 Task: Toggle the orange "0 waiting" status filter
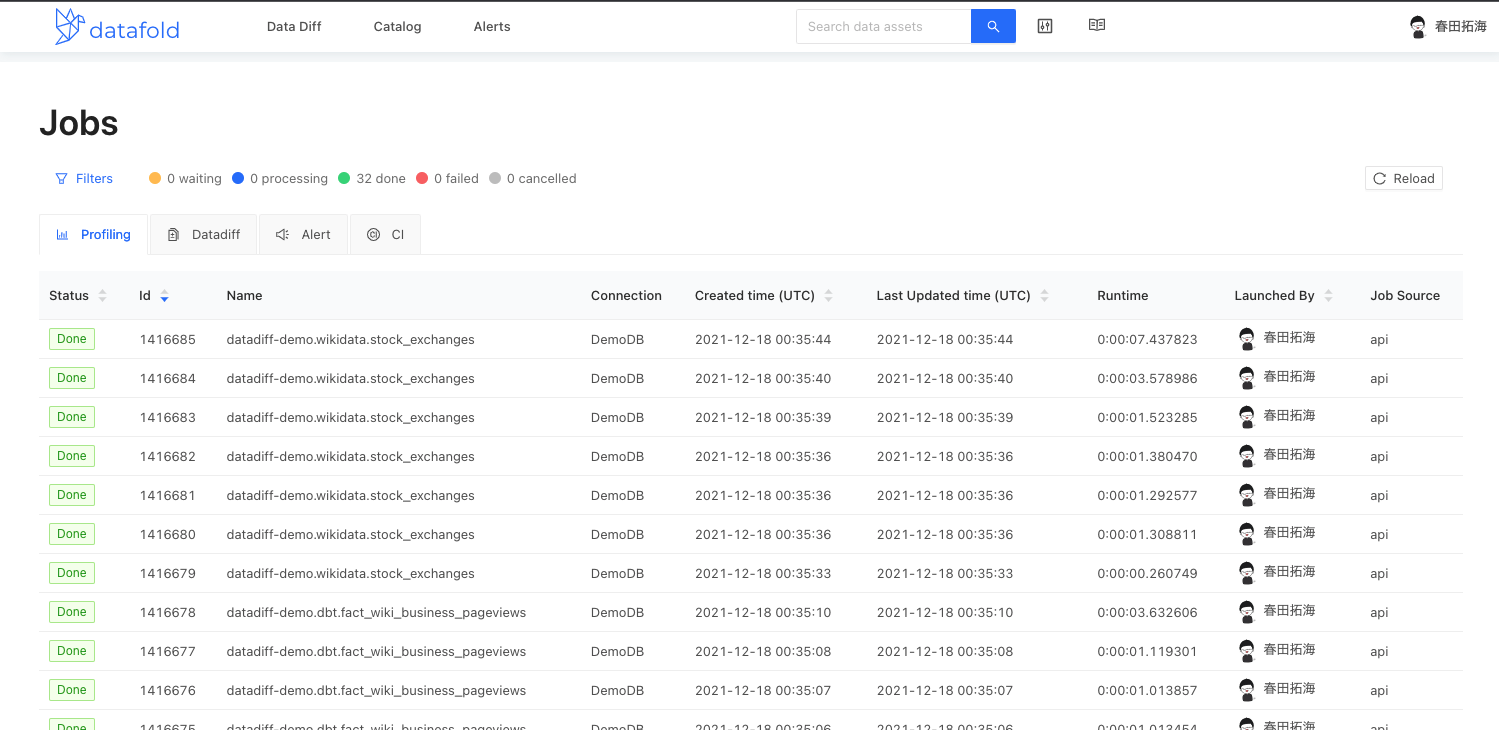[185, 178]
